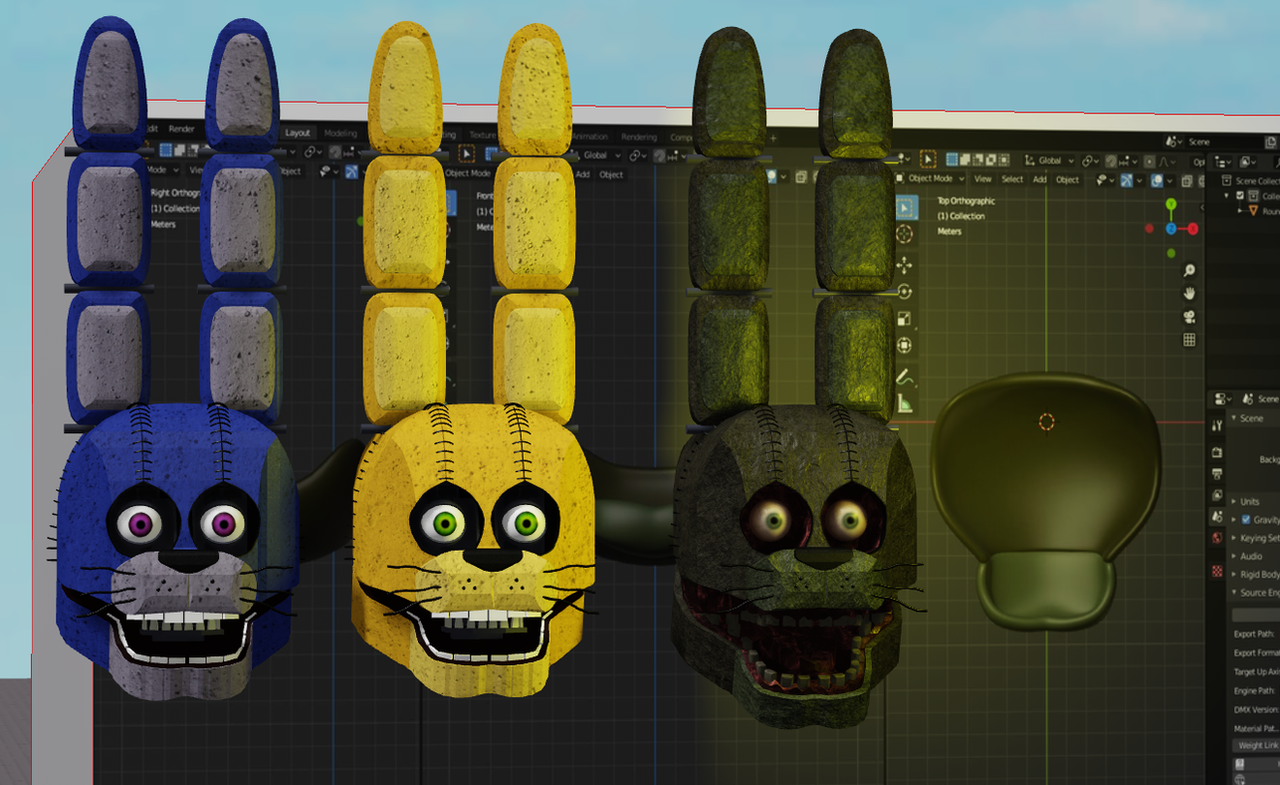
Task: Select the Transform tool in Top Orthographic viewport
Action: tap(905, 346)
